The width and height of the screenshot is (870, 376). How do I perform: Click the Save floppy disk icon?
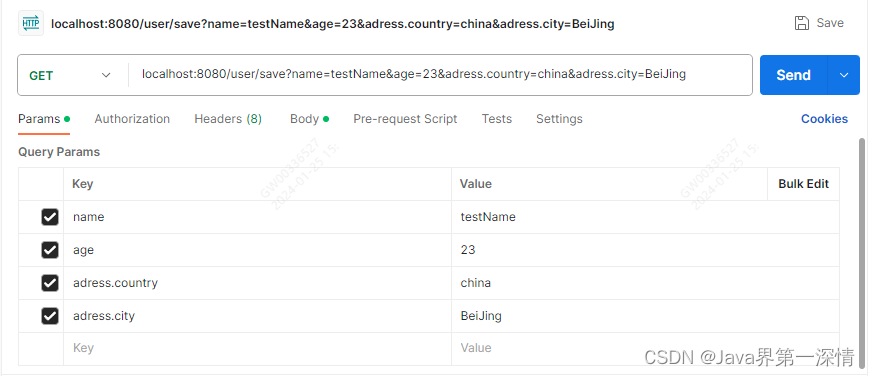click(801, 23)
